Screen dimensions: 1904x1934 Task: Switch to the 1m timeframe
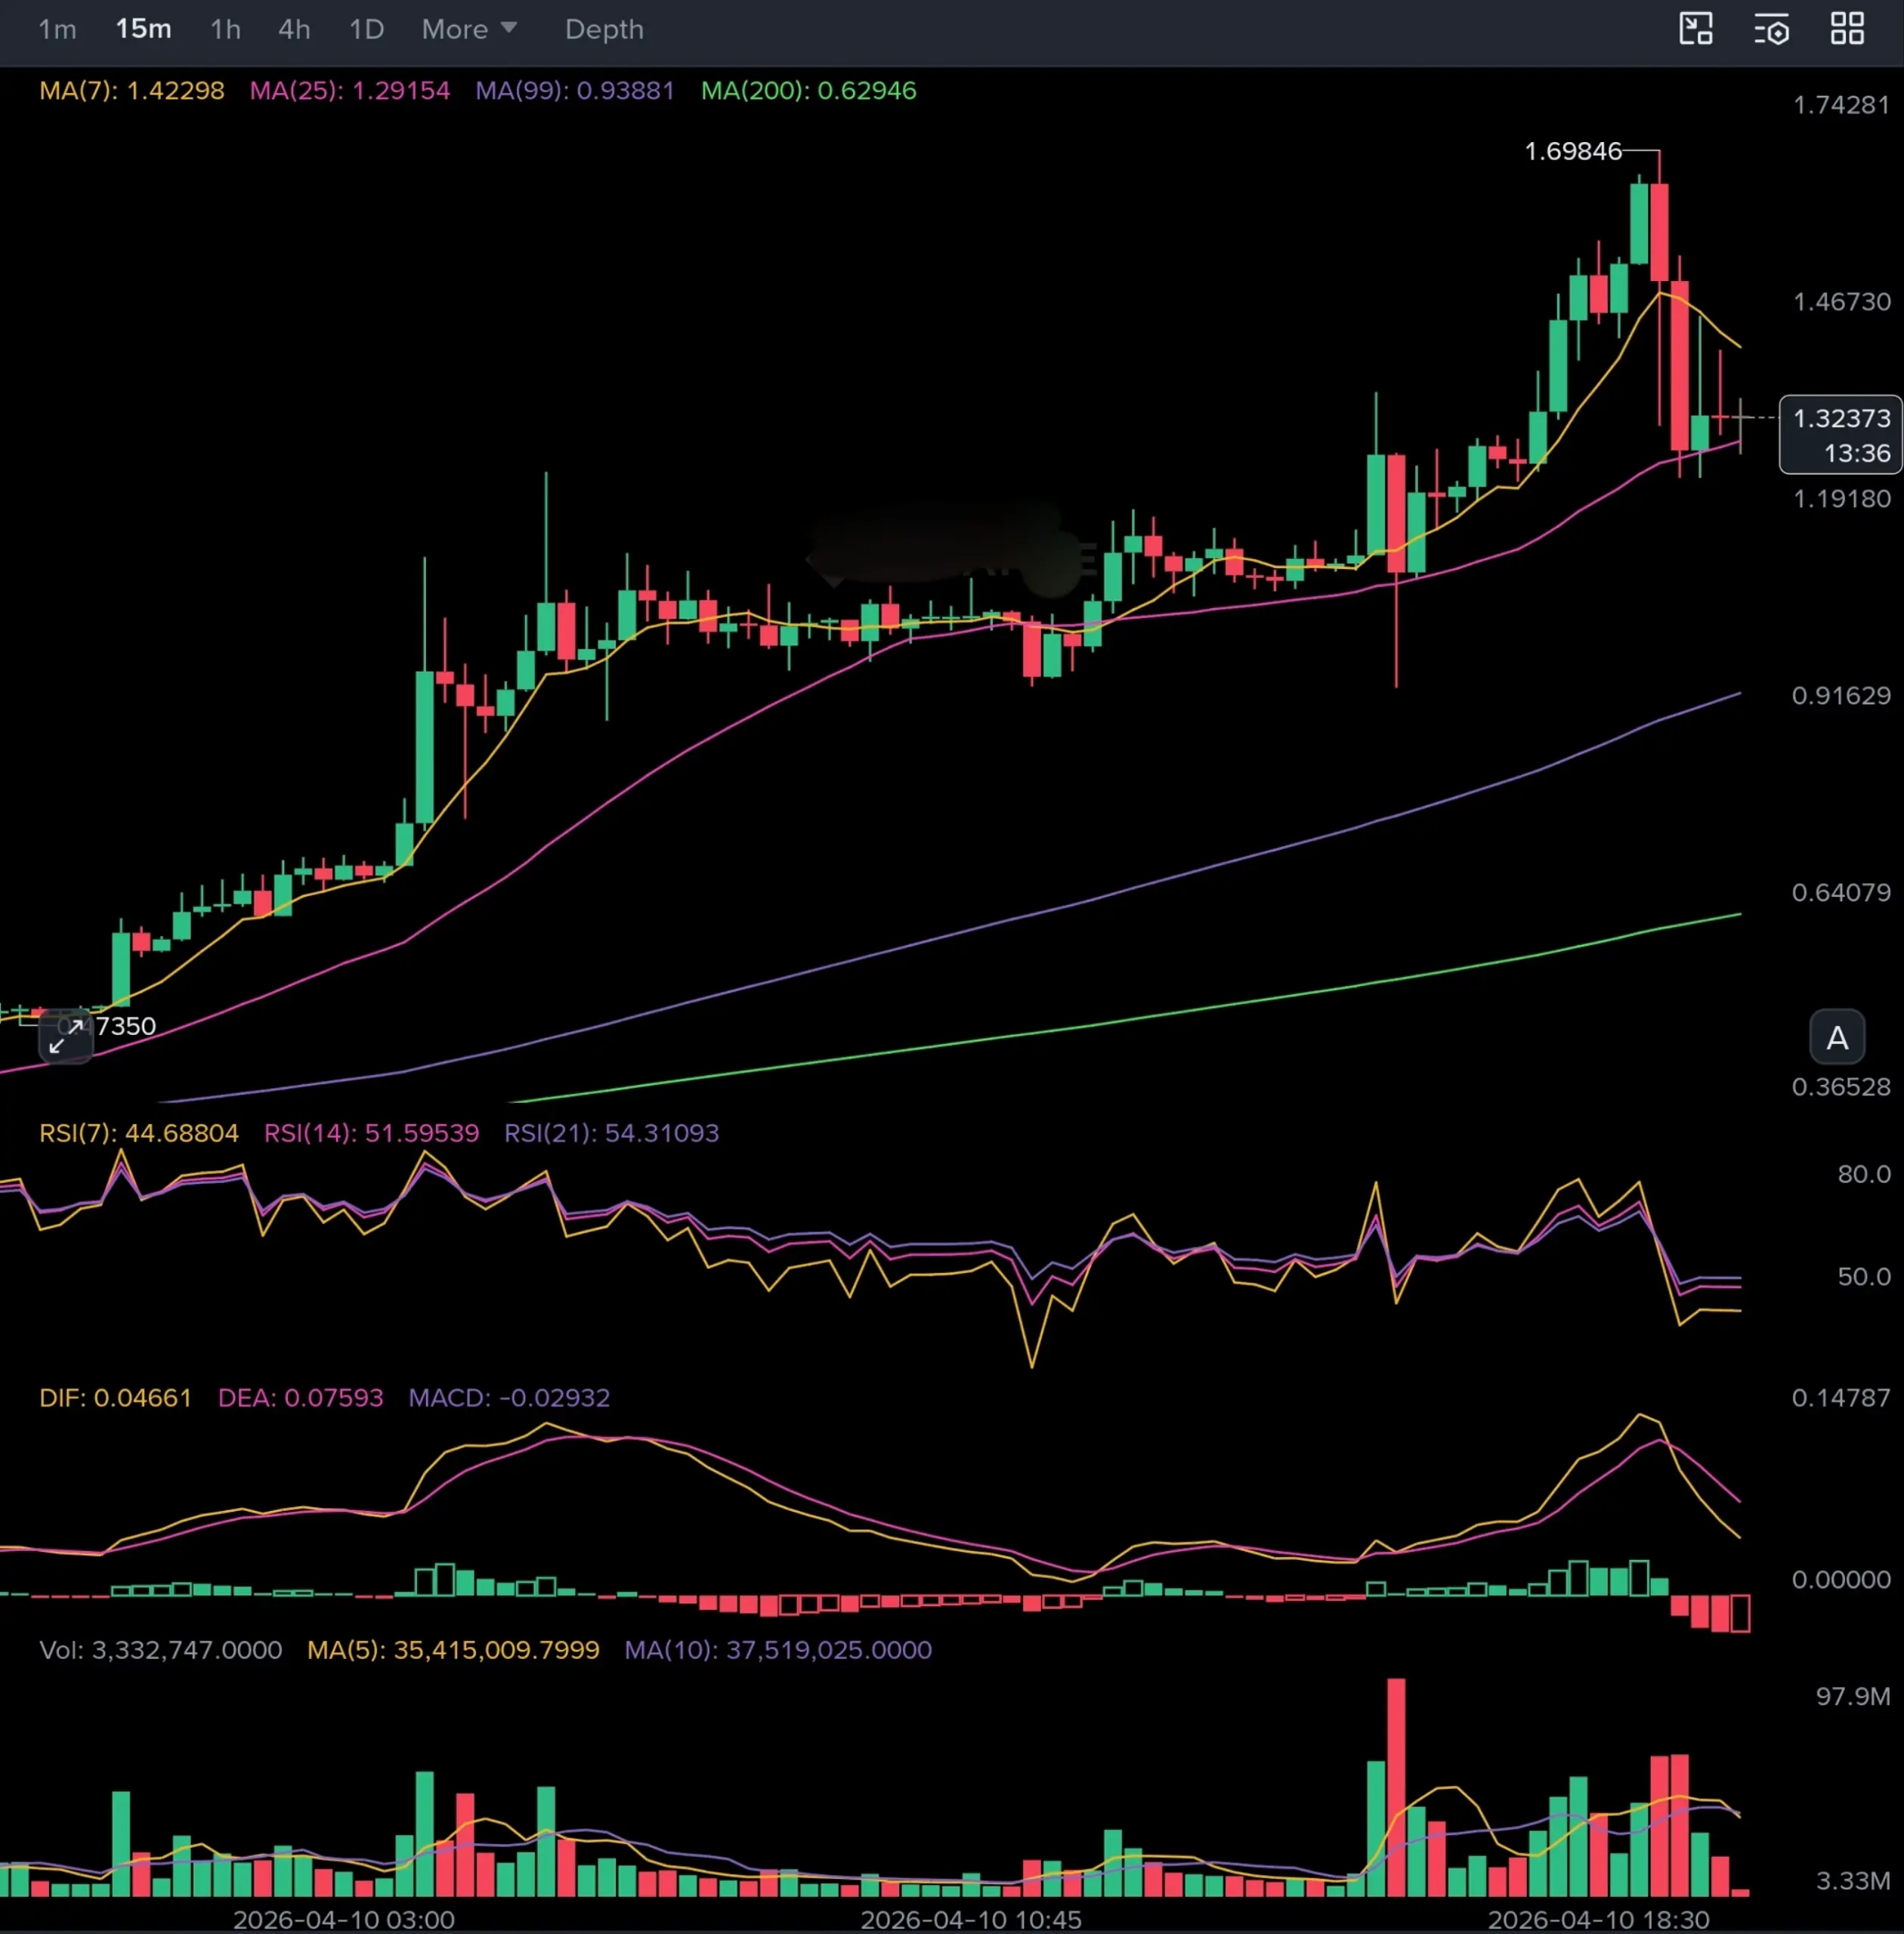point(57,29)
